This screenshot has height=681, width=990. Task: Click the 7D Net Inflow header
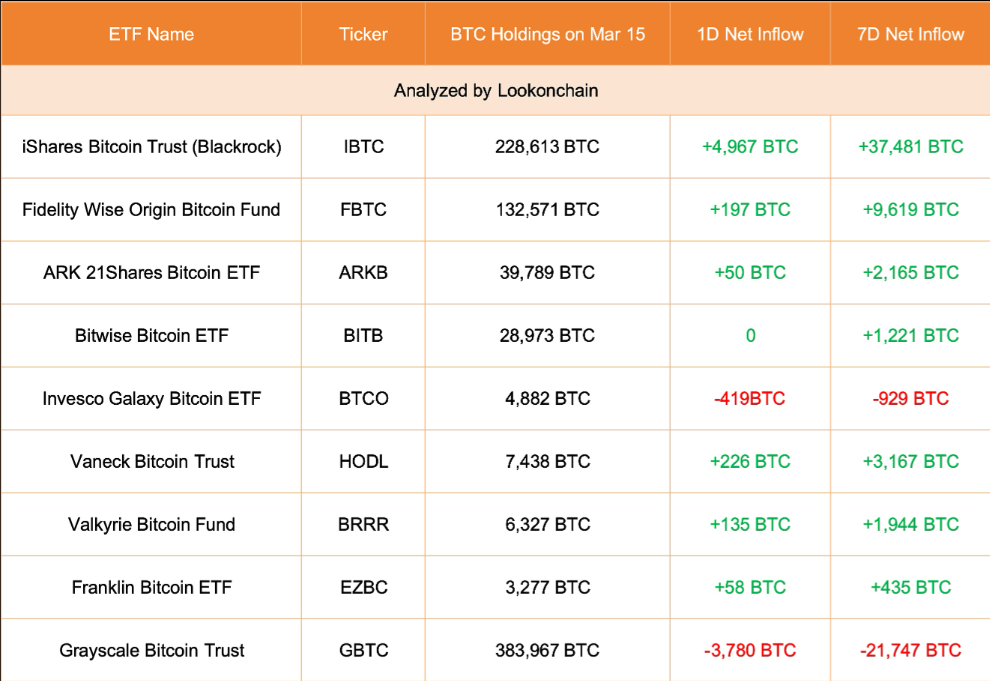click(x=910, y=34)
